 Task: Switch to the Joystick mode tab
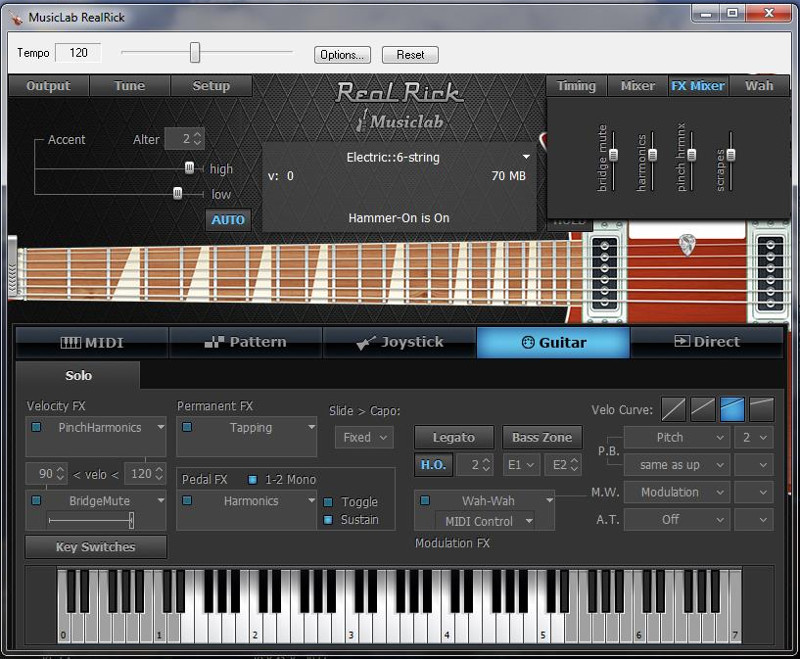click(399, 342)
